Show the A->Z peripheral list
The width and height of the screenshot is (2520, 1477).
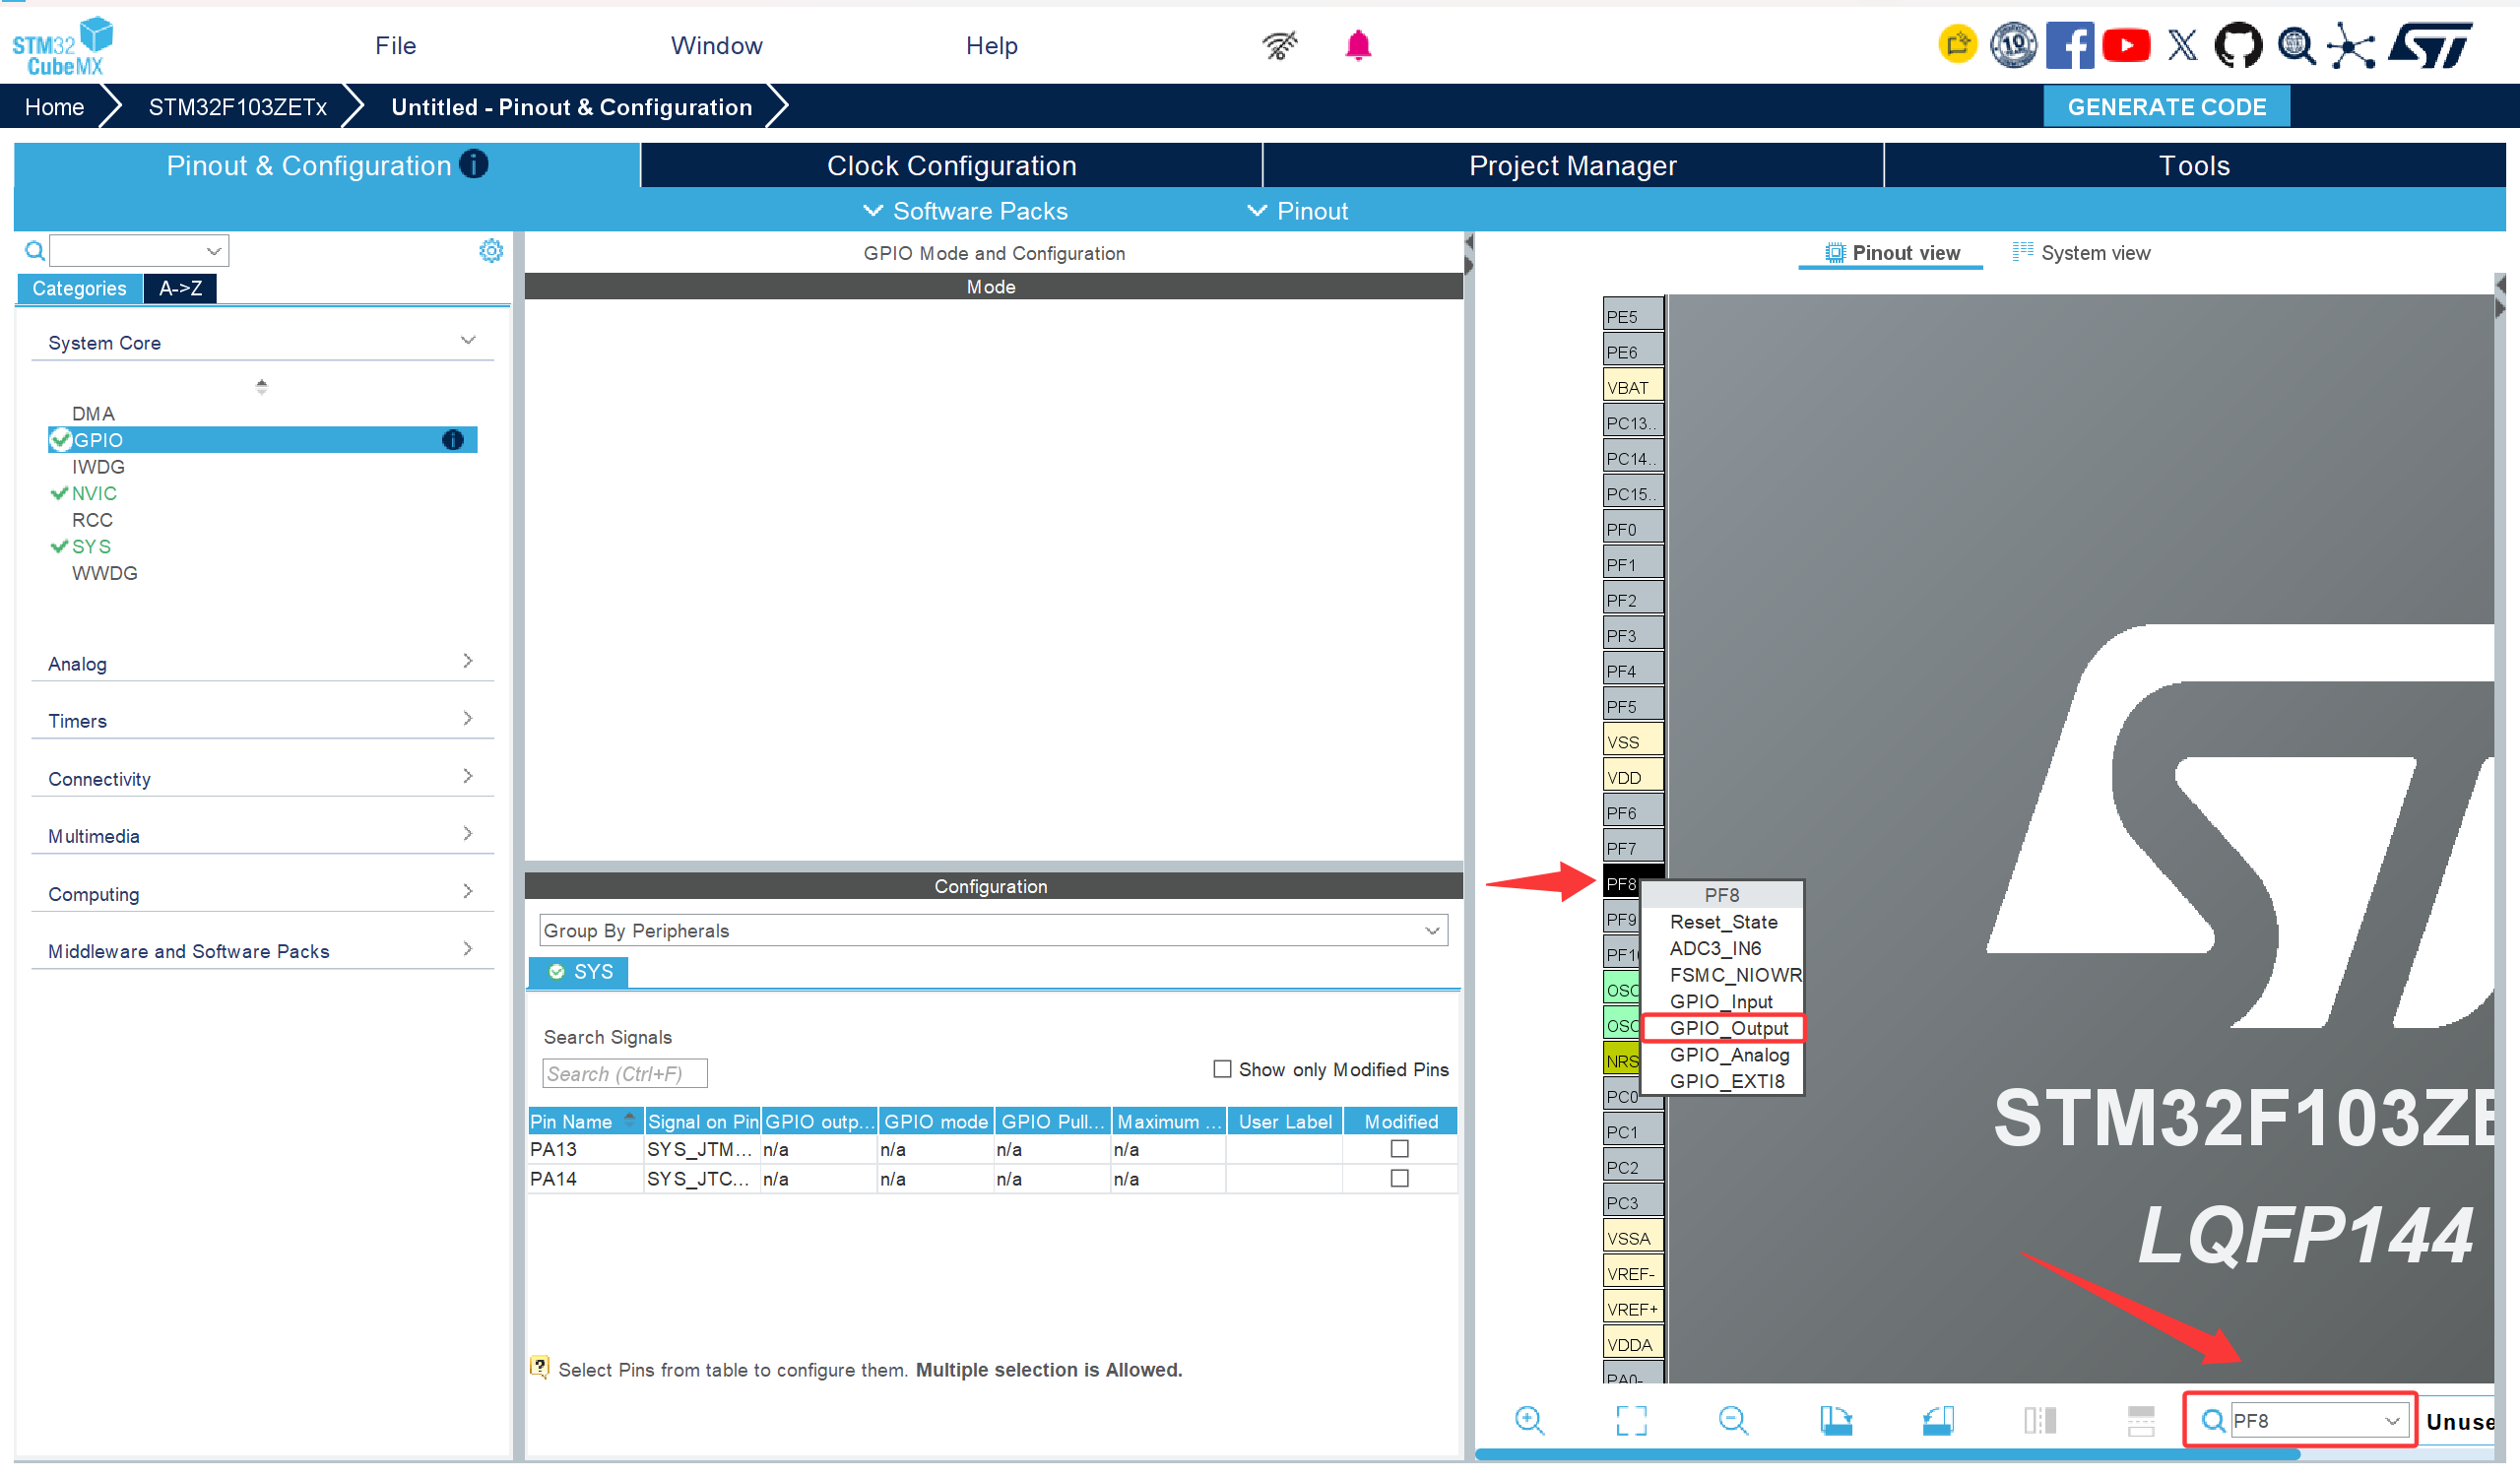click(x=181, y=289)
